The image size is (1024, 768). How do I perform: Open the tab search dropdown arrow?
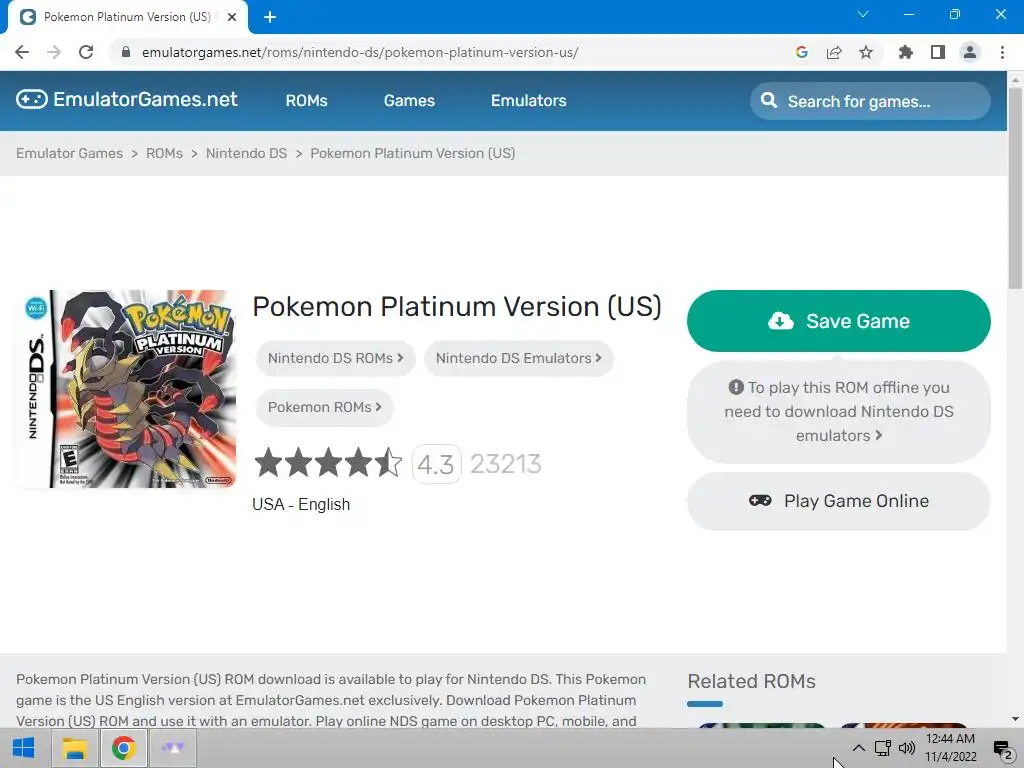click(863, 14)
